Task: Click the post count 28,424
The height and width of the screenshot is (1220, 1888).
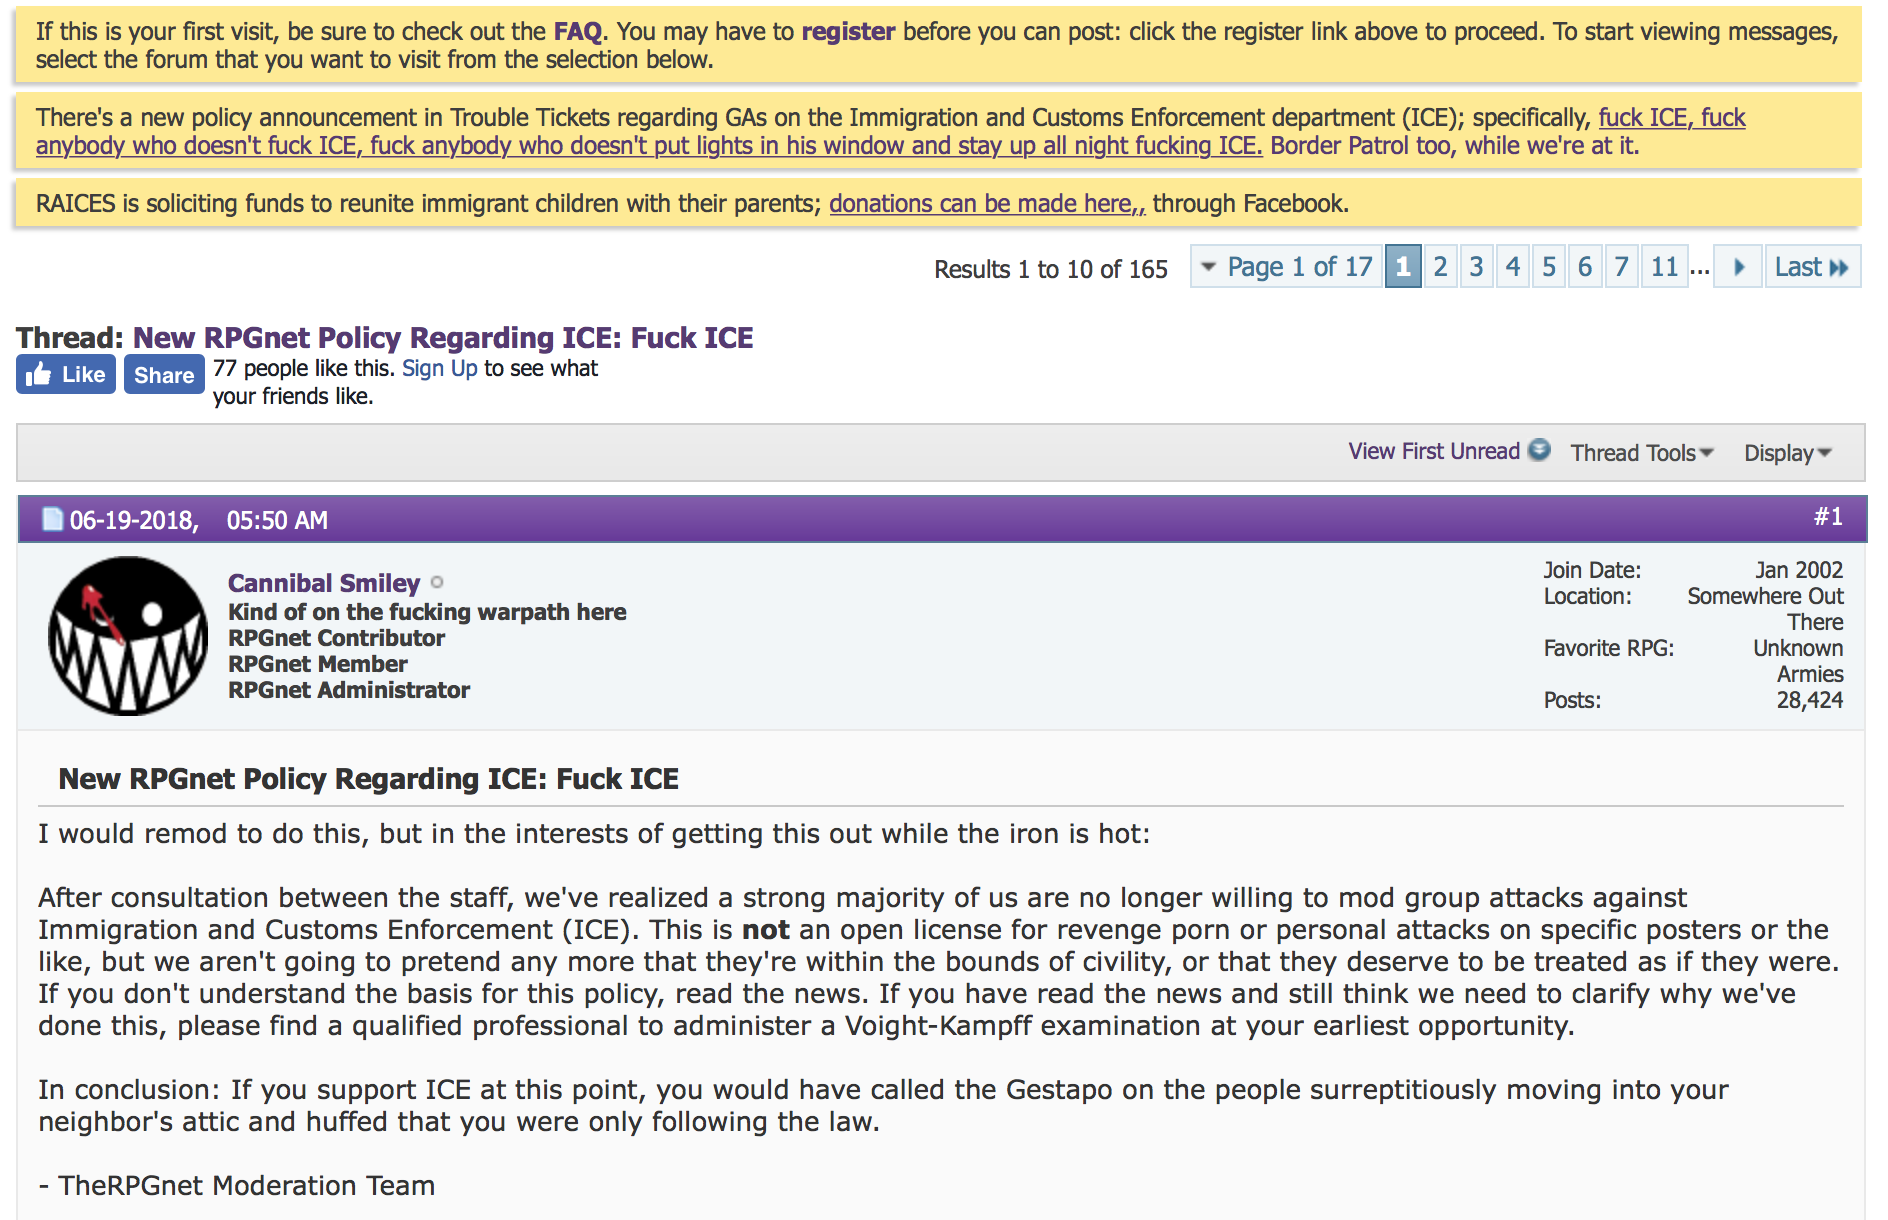Action: 1810,700
